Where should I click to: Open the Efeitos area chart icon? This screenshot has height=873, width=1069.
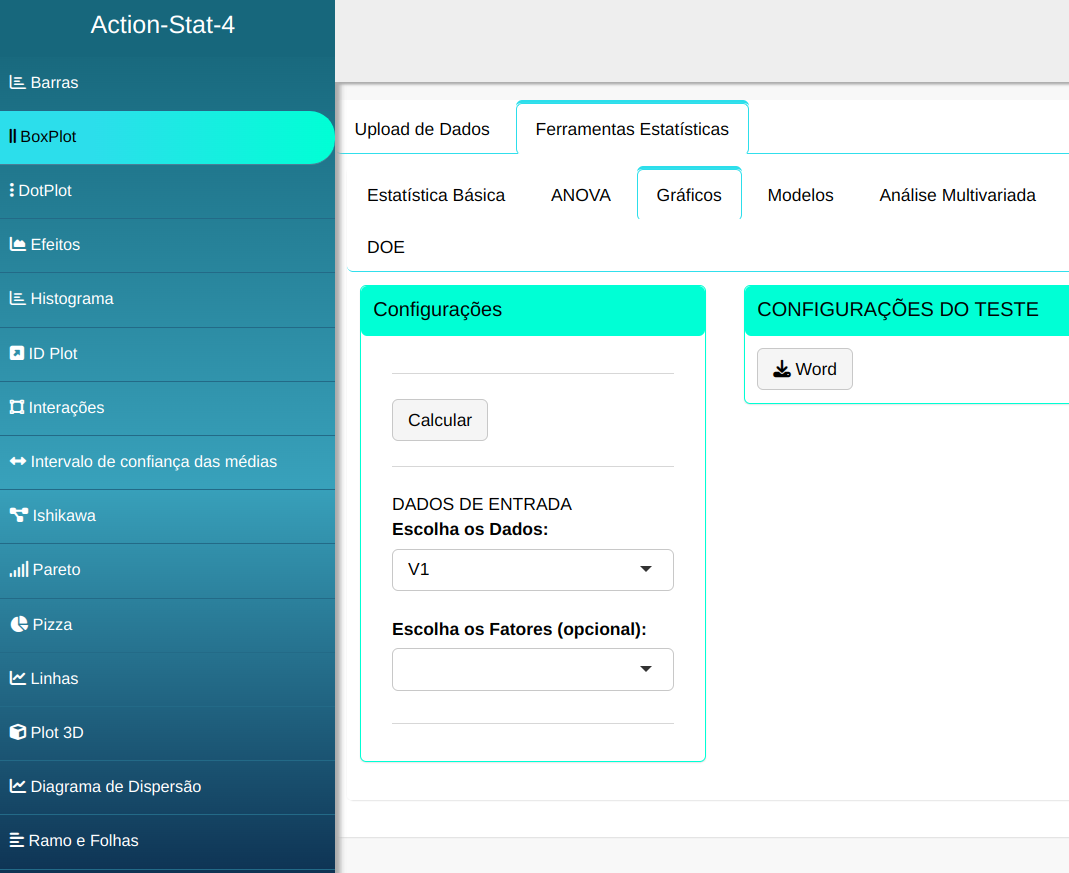tap(18, 244)
